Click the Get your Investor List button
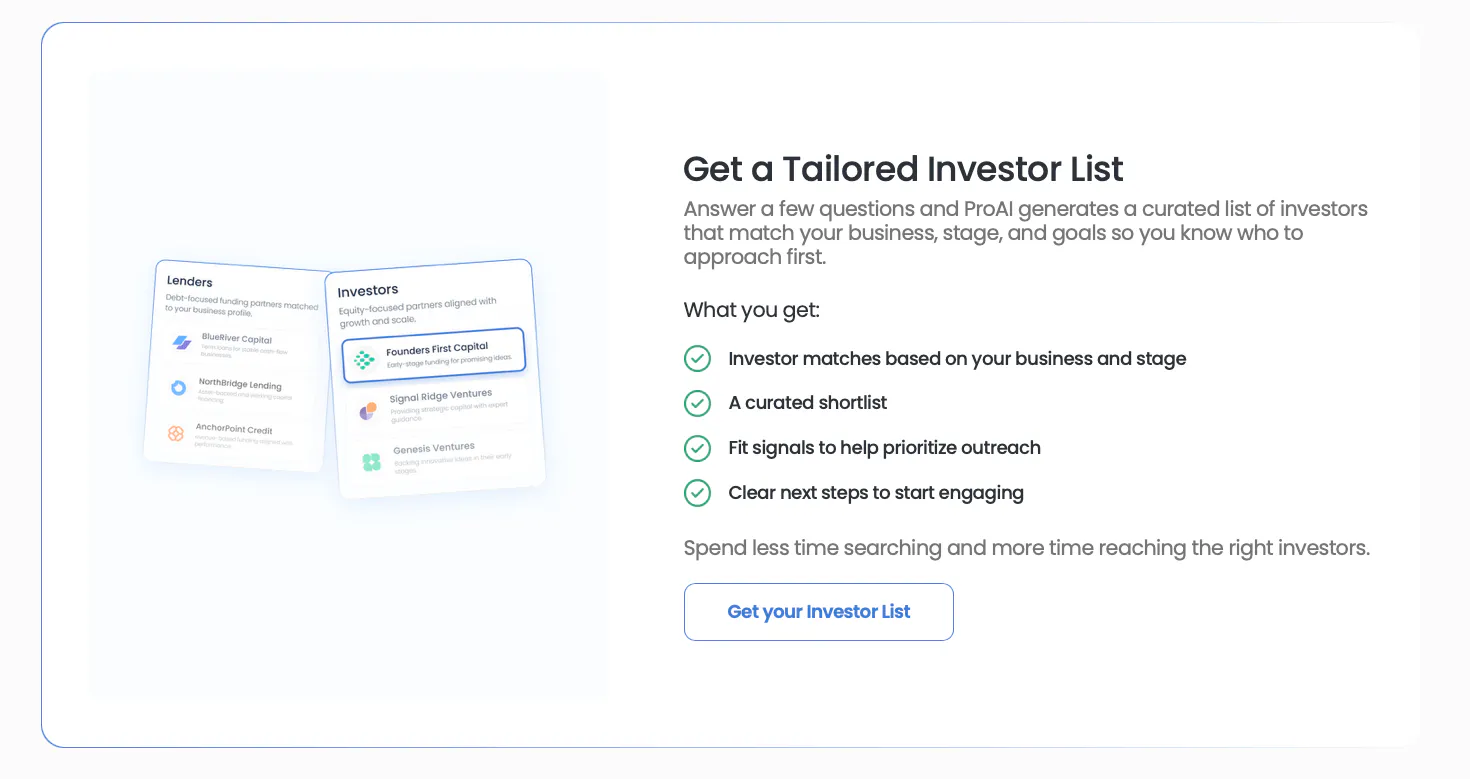This screenshot has height=779, width=1470. click(818, 612)
